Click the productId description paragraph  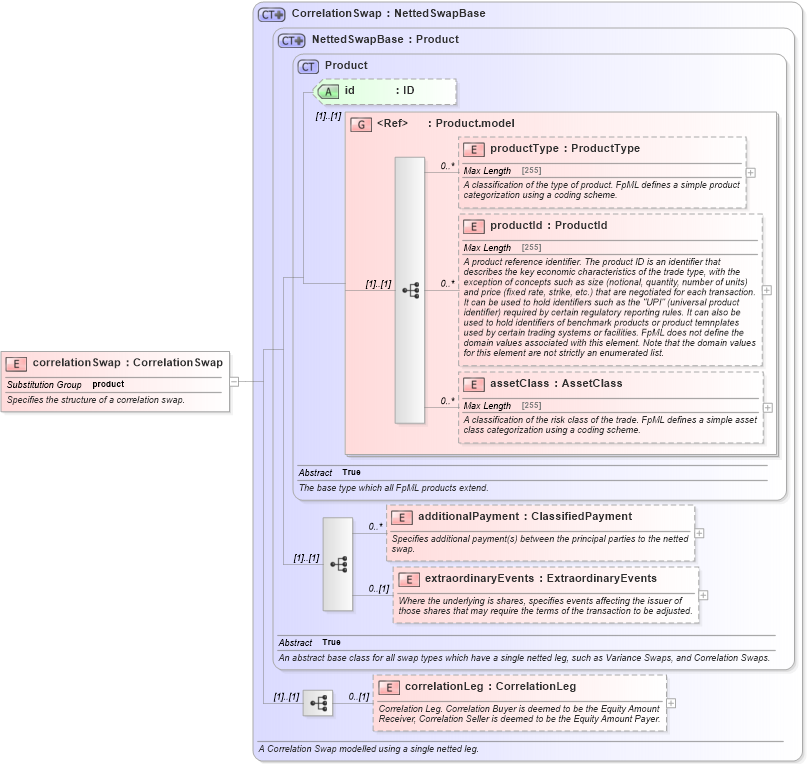(609, 307)
